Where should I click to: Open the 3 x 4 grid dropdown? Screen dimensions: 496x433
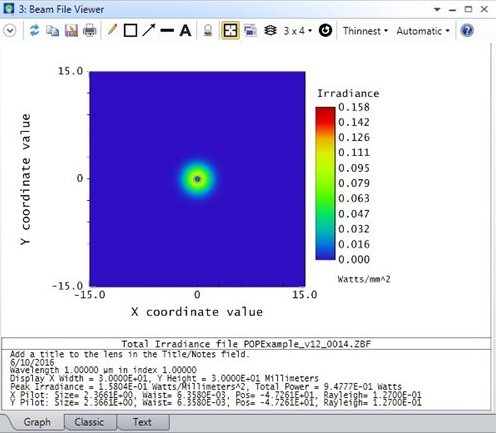point(298,31)
